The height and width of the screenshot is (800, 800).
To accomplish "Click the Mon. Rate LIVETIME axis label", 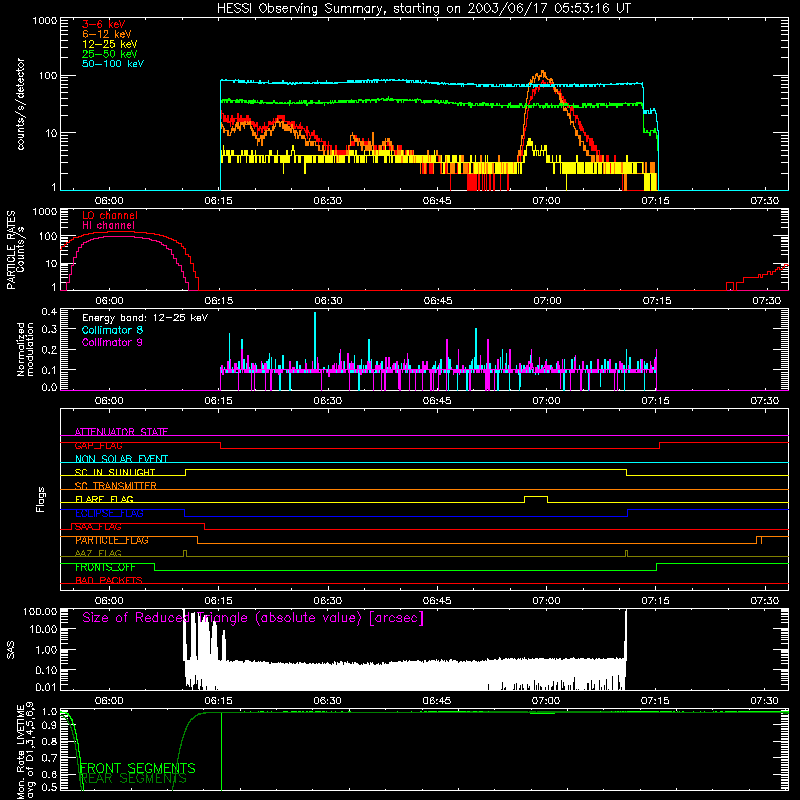I will (x=20, y=752).
